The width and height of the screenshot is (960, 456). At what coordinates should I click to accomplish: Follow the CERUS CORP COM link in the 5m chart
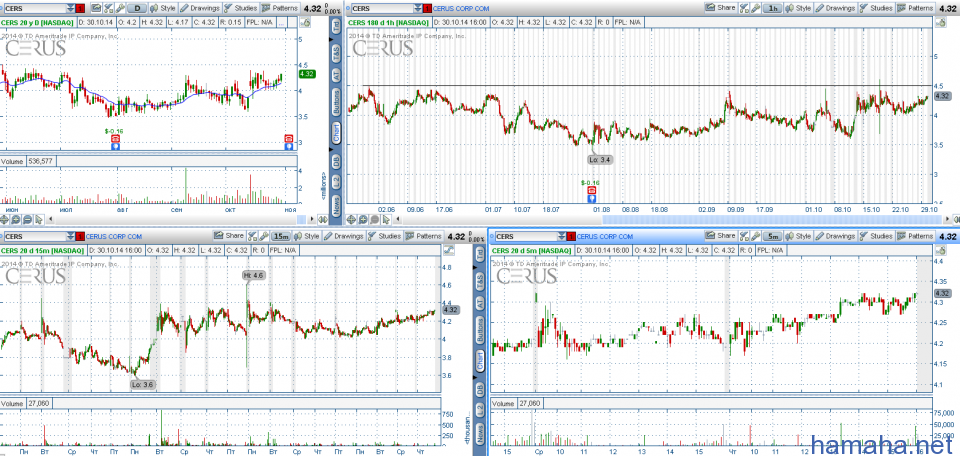[605, 236]
